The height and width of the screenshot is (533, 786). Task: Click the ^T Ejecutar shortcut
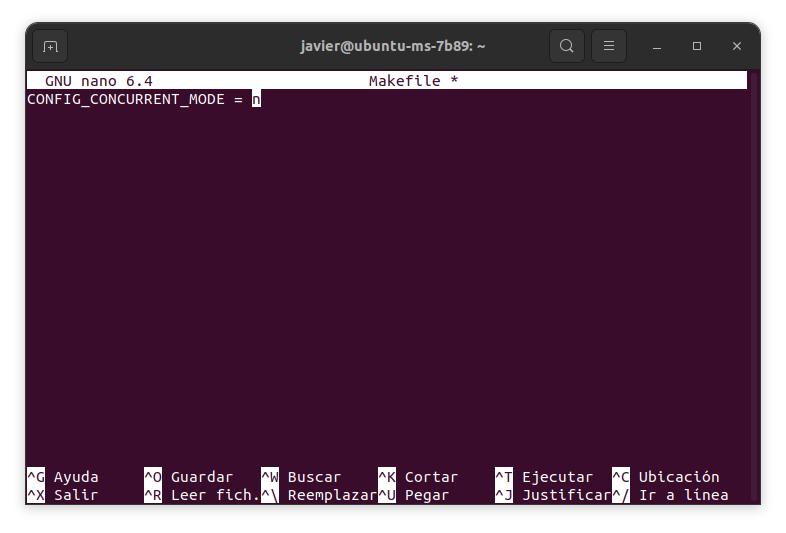pos(544,477)
